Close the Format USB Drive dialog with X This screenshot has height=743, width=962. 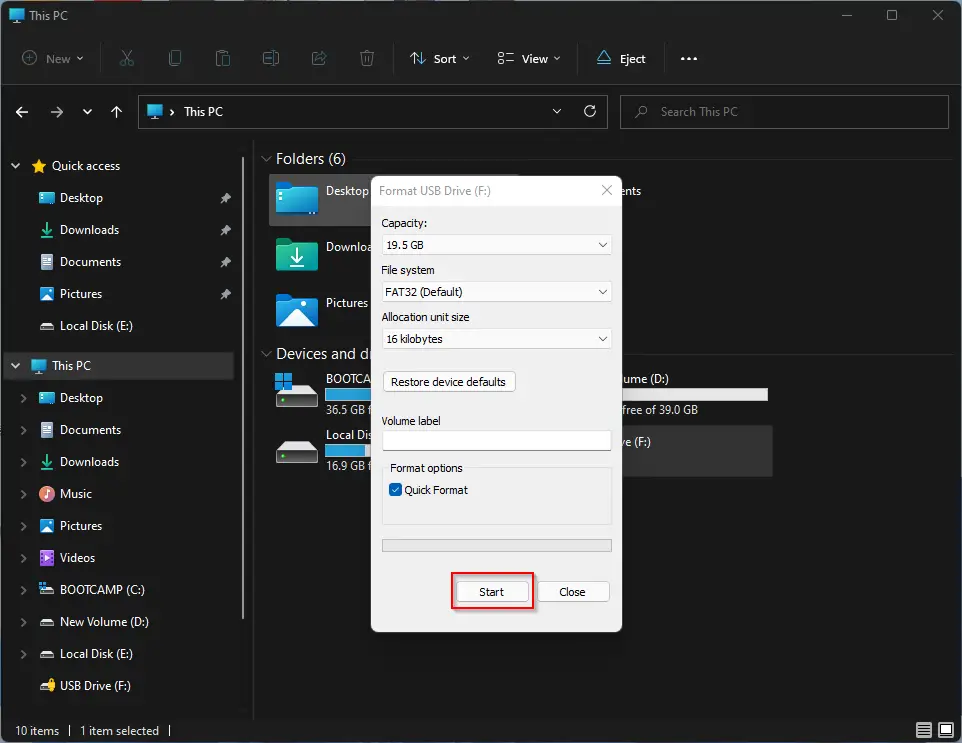click(x=607, y=190)
